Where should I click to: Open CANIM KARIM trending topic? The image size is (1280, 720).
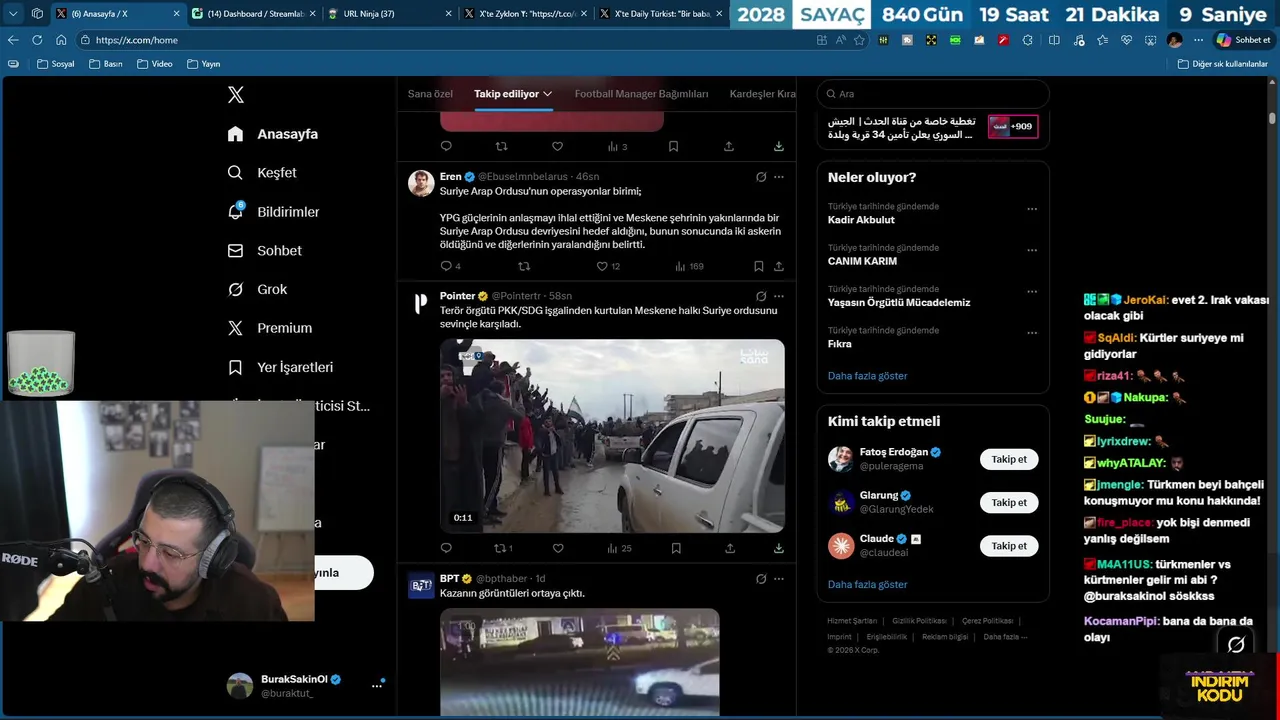click(862, 261)
